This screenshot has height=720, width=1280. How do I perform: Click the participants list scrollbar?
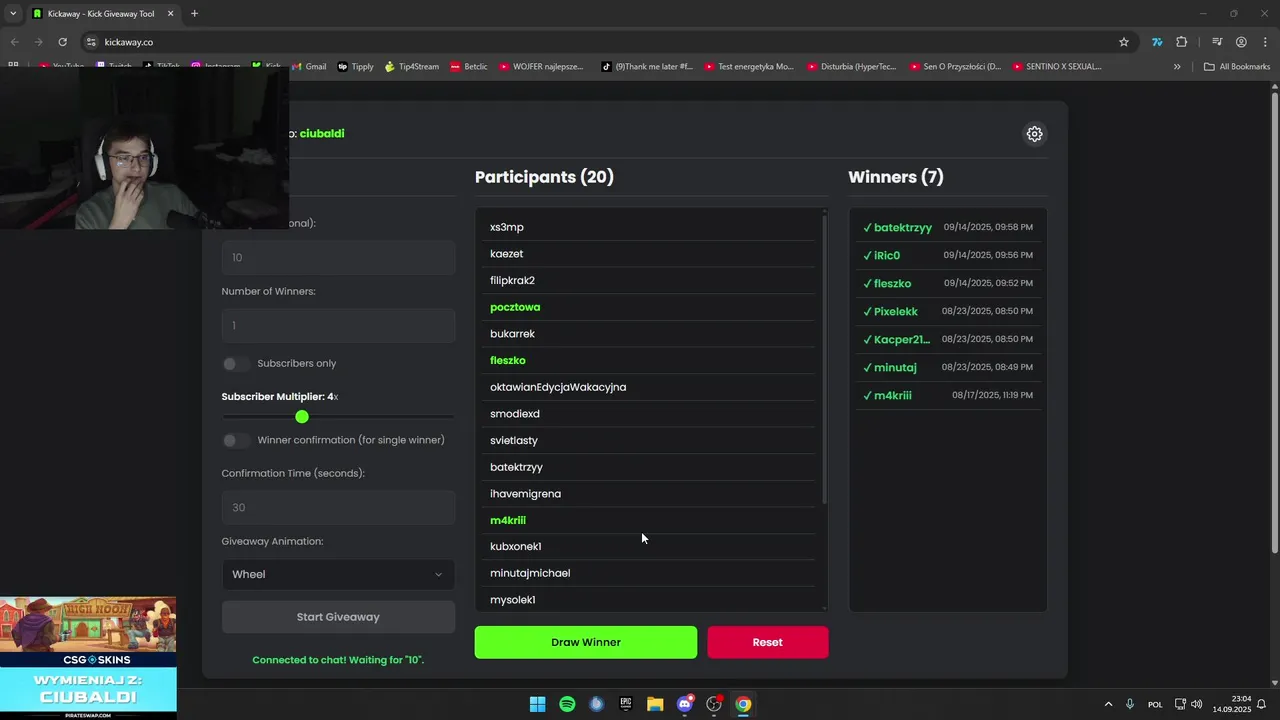(x=825, y=360)
